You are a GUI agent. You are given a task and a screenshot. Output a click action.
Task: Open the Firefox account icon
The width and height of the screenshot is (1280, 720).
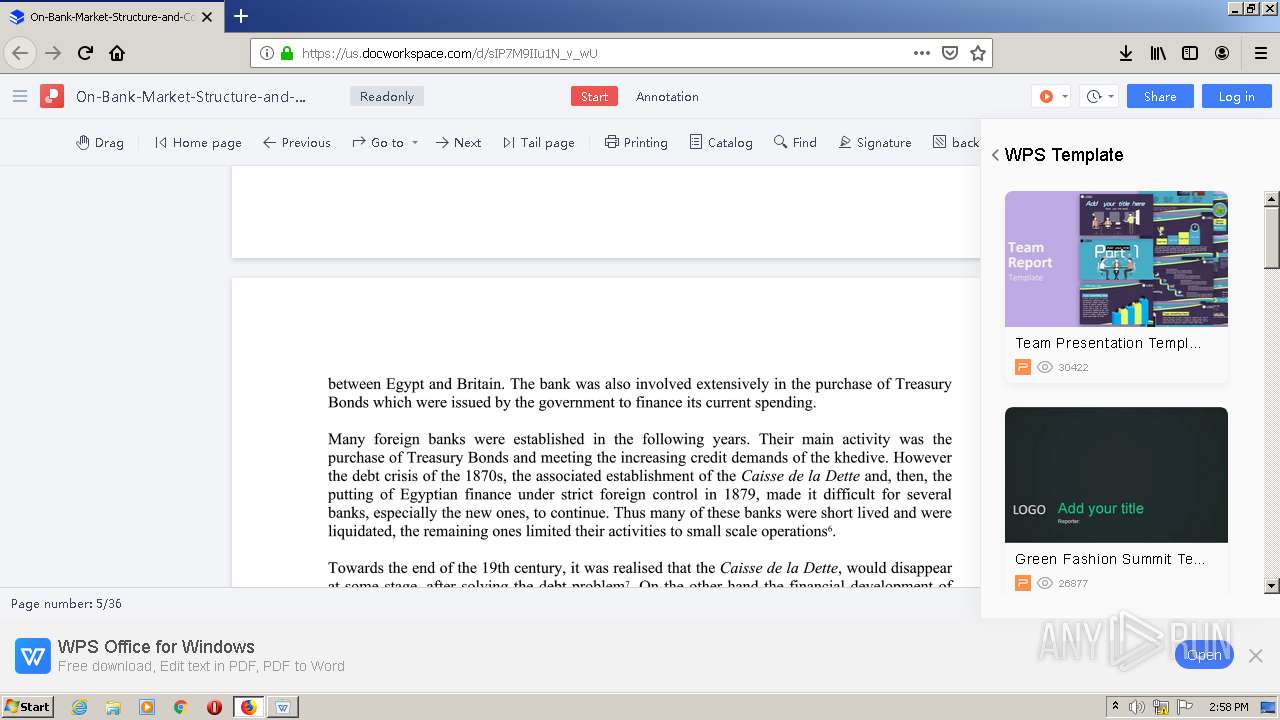click(1222, 53)
